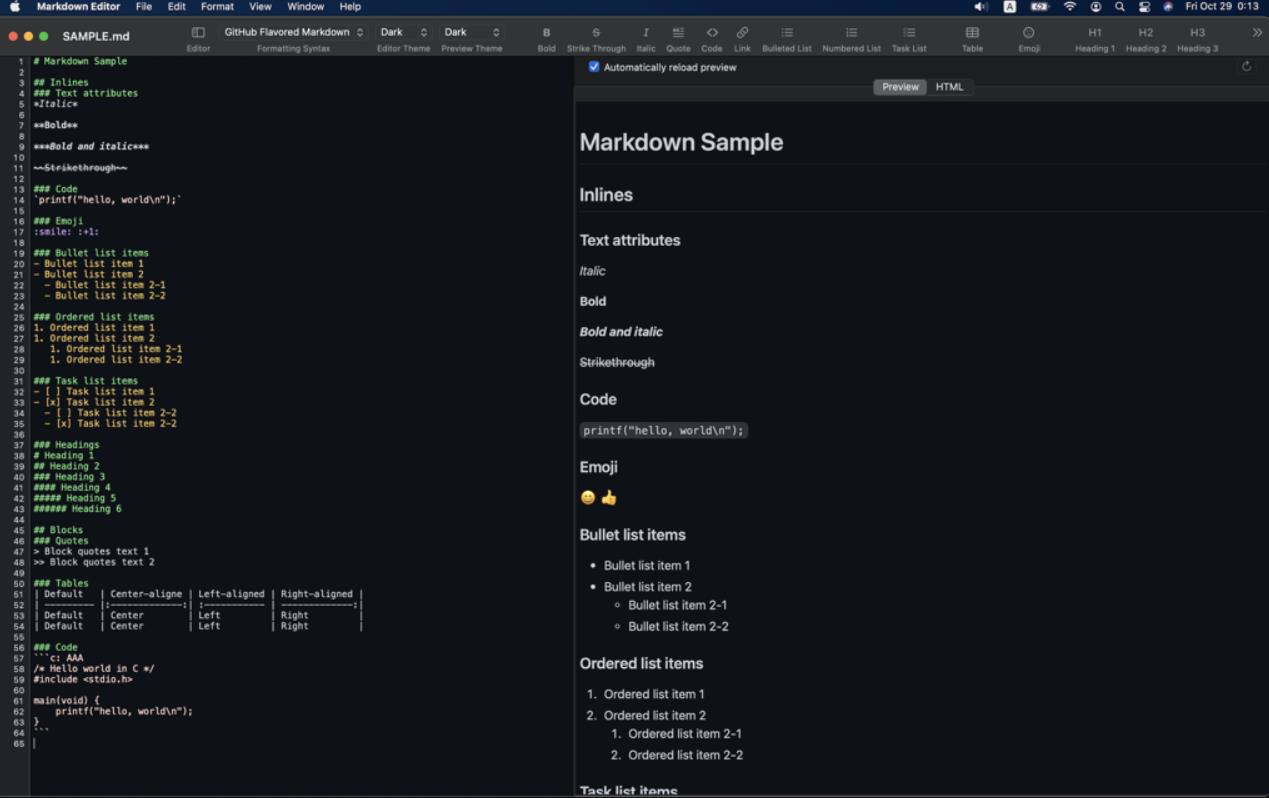Apply Heading 2 style
The height and width of the screenshot is (798, 1269).
click(1146, 33)
